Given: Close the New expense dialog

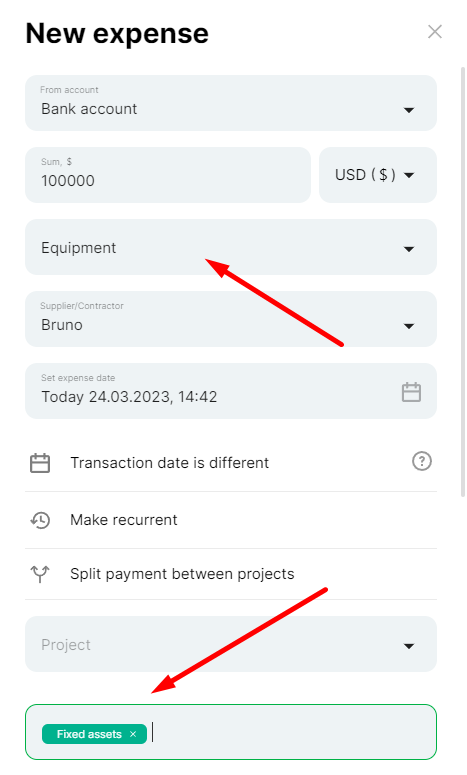Looking at the screenshot, I should (x=434, y=32).
